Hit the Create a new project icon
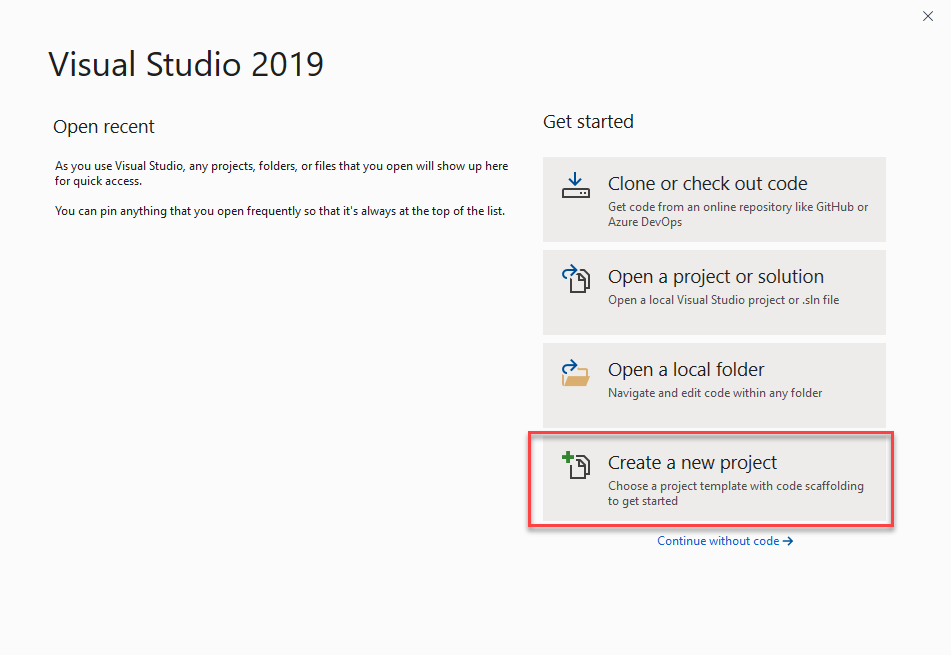This screenshot has width=951, height=655. click(x=576, y=465)
